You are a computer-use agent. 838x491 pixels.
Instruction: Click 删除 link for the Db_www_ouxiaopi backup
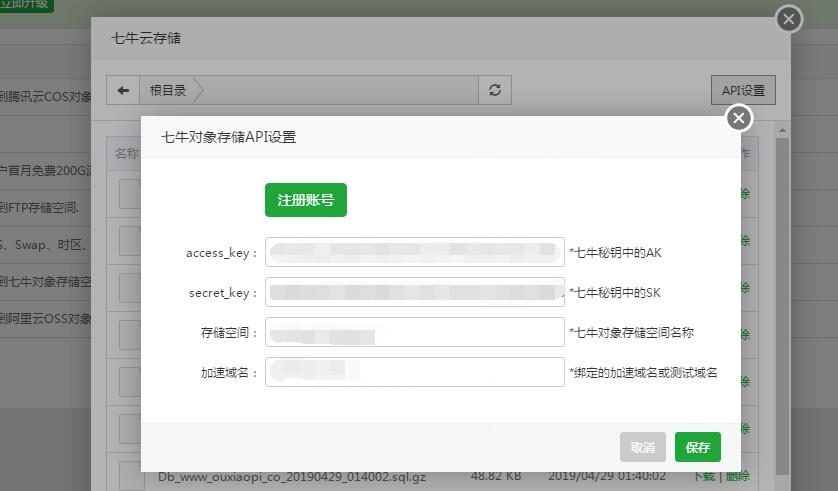738,476
